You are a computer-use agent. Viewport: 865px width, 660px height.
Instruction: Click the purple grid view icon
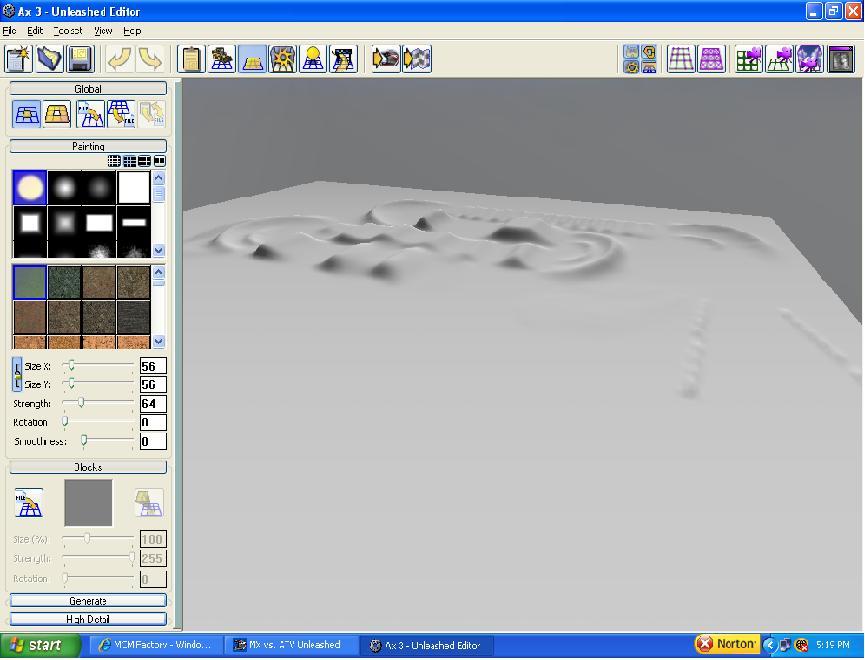(x=681, y=59)
